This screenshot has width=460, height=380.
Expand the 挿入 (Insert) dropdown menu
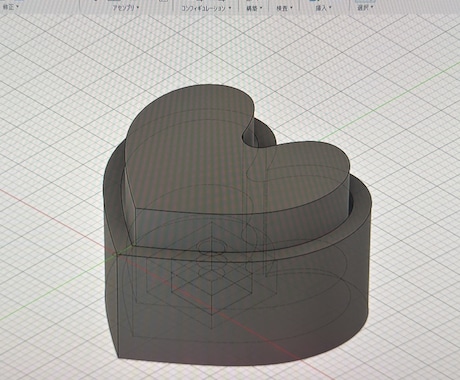tap(323, 8)
